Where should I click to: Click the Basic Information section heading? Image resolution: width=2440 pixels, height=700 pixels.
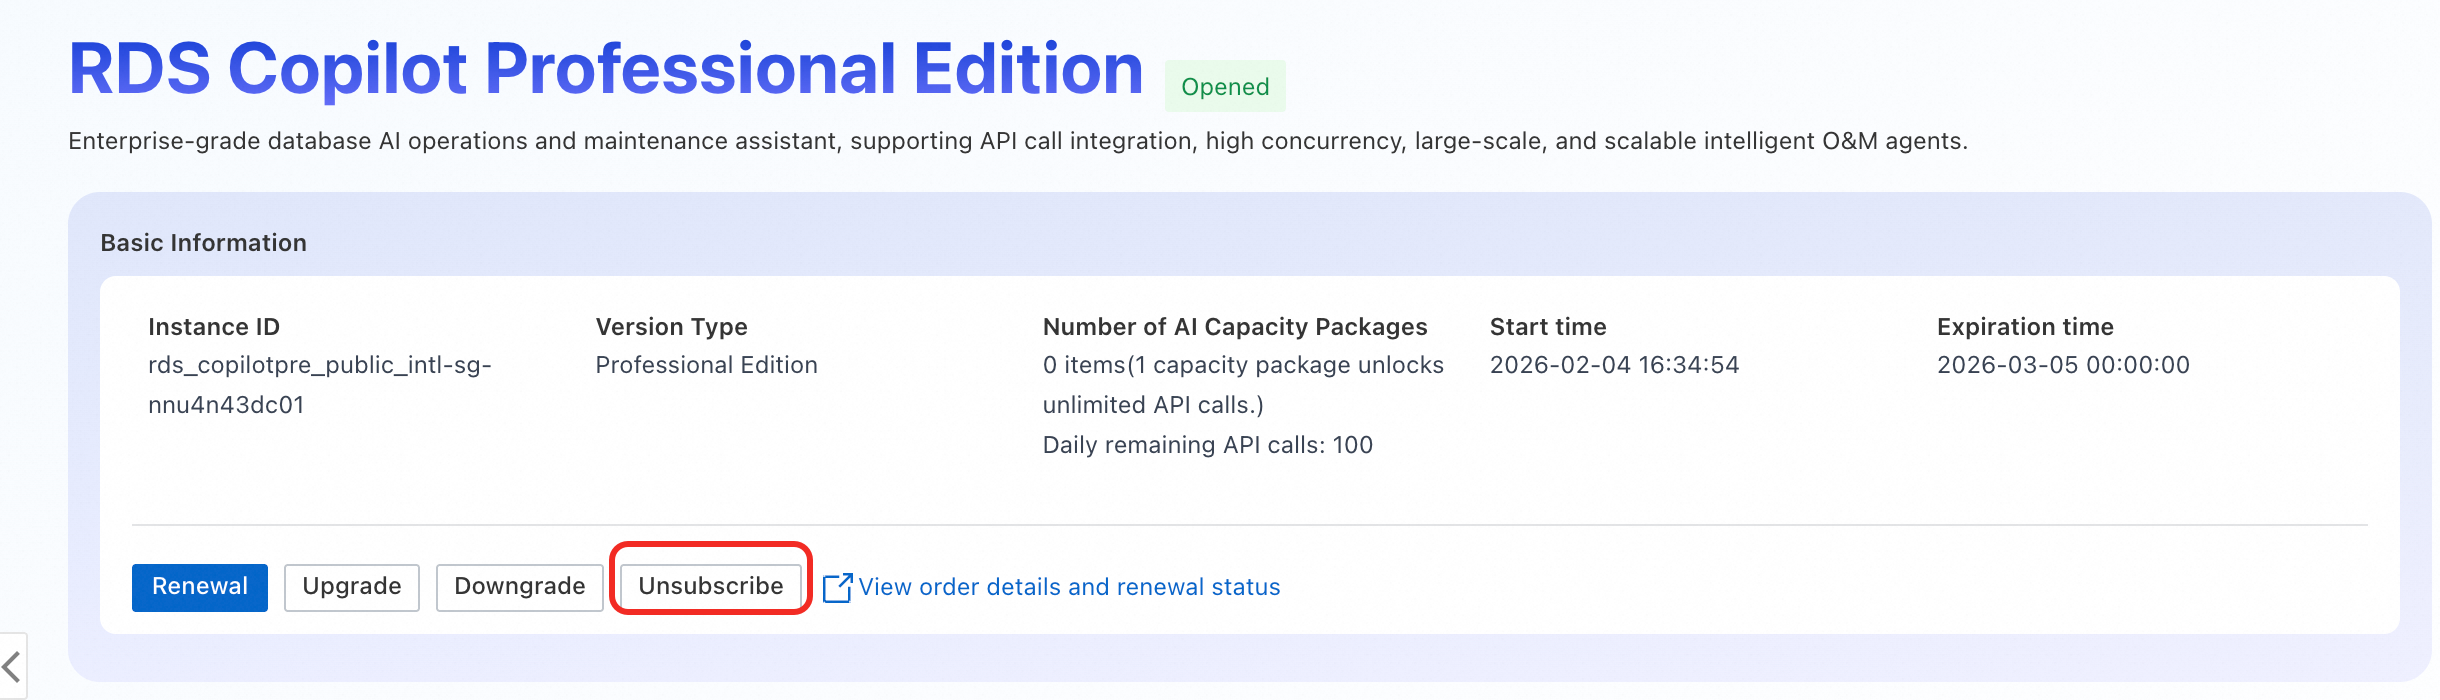coord(204,243)
